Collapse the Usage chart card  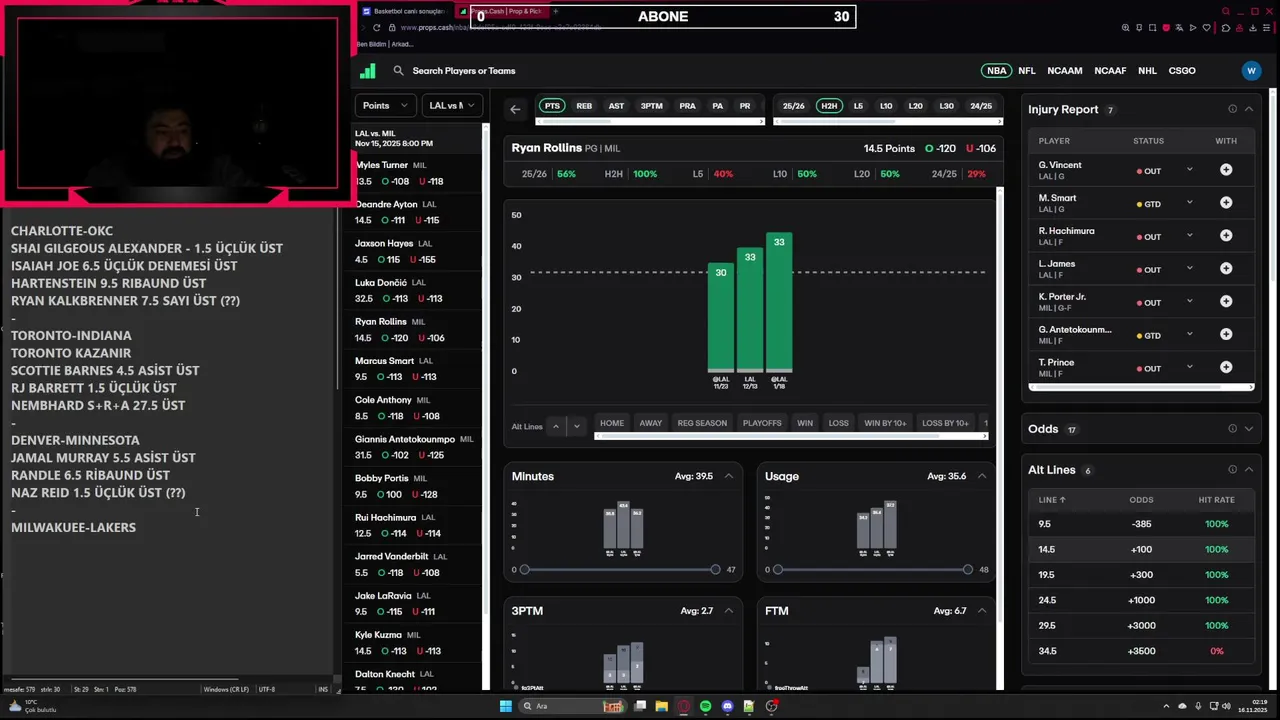(x=982, y=476)
